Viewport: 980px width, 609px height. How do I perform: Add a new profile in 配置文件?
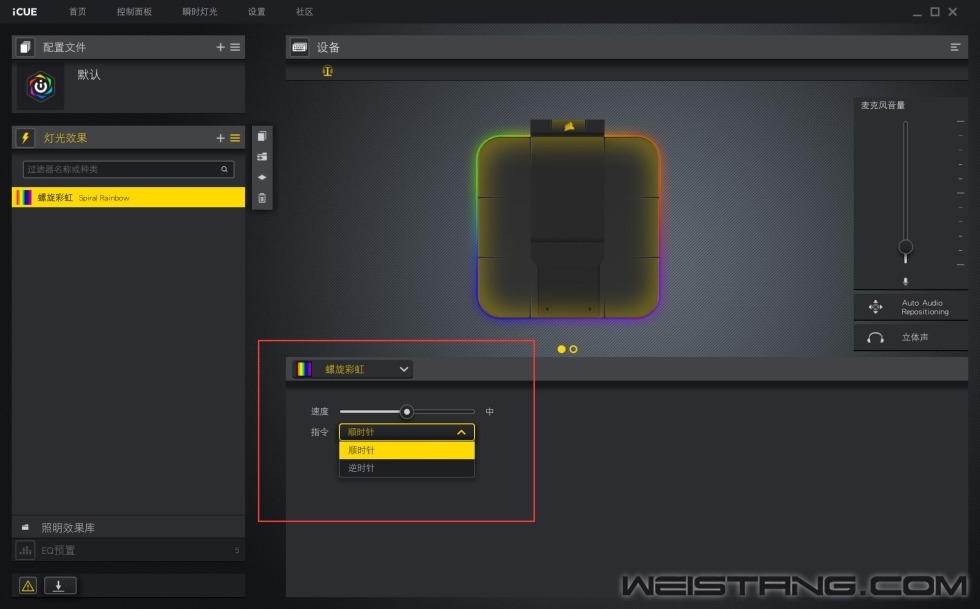220,47
